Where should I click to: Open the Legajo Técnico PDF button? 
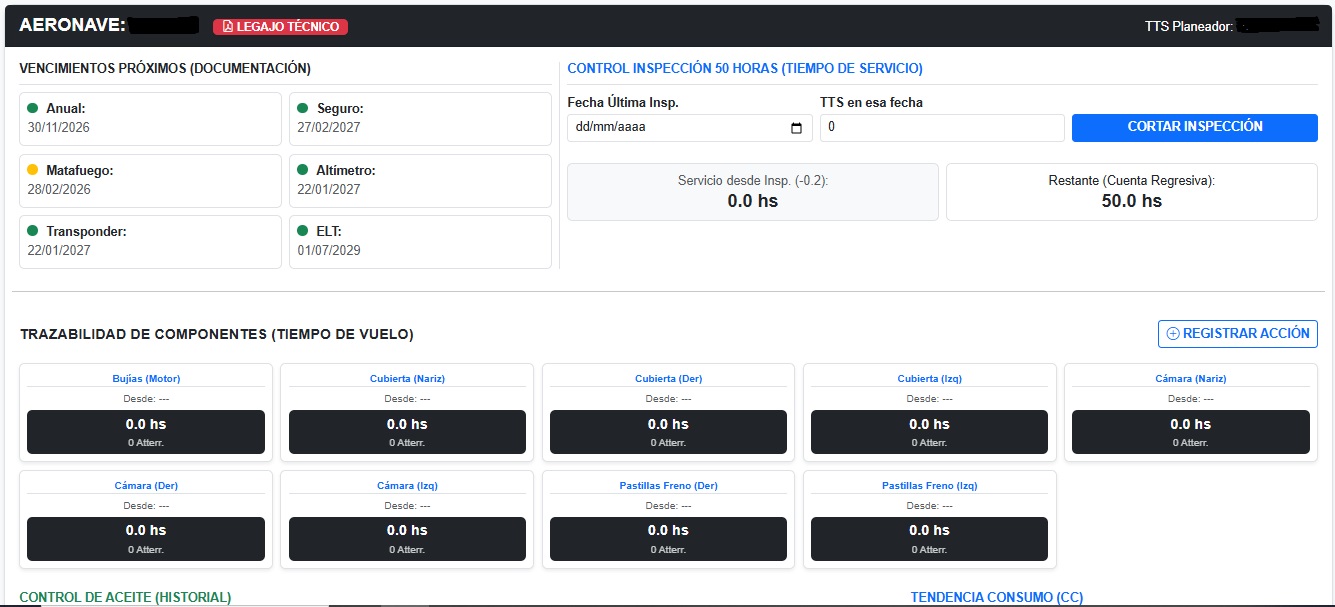pyautogui.click(x=280, y=27)
